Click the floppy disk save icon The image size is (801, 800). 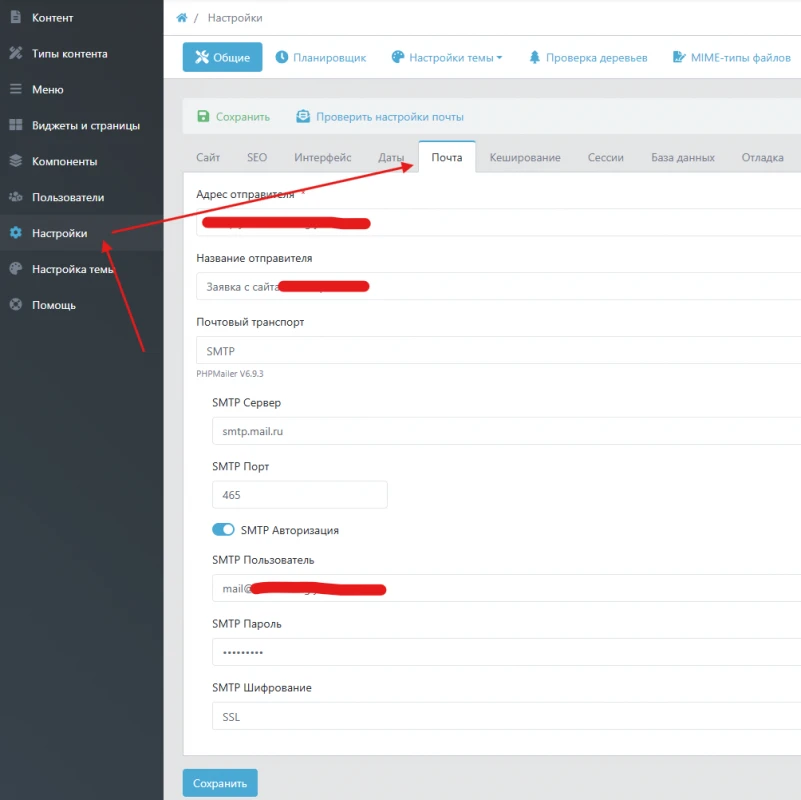click(204, 117)
